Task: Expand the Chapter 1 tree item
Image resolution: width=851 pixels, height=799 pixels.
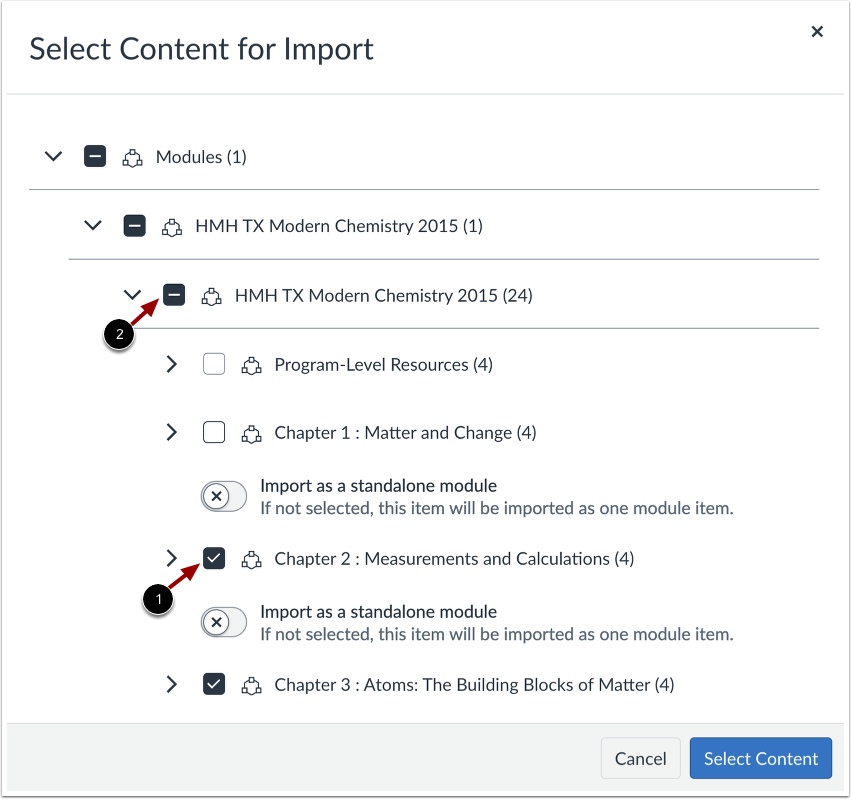Action: click(171, 432)
